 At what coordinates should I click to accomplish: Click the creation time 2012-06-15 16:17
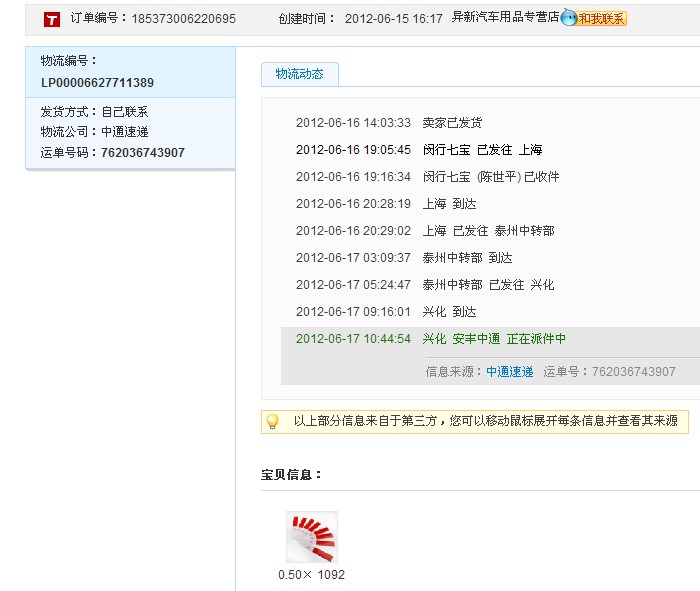[393, 18]
